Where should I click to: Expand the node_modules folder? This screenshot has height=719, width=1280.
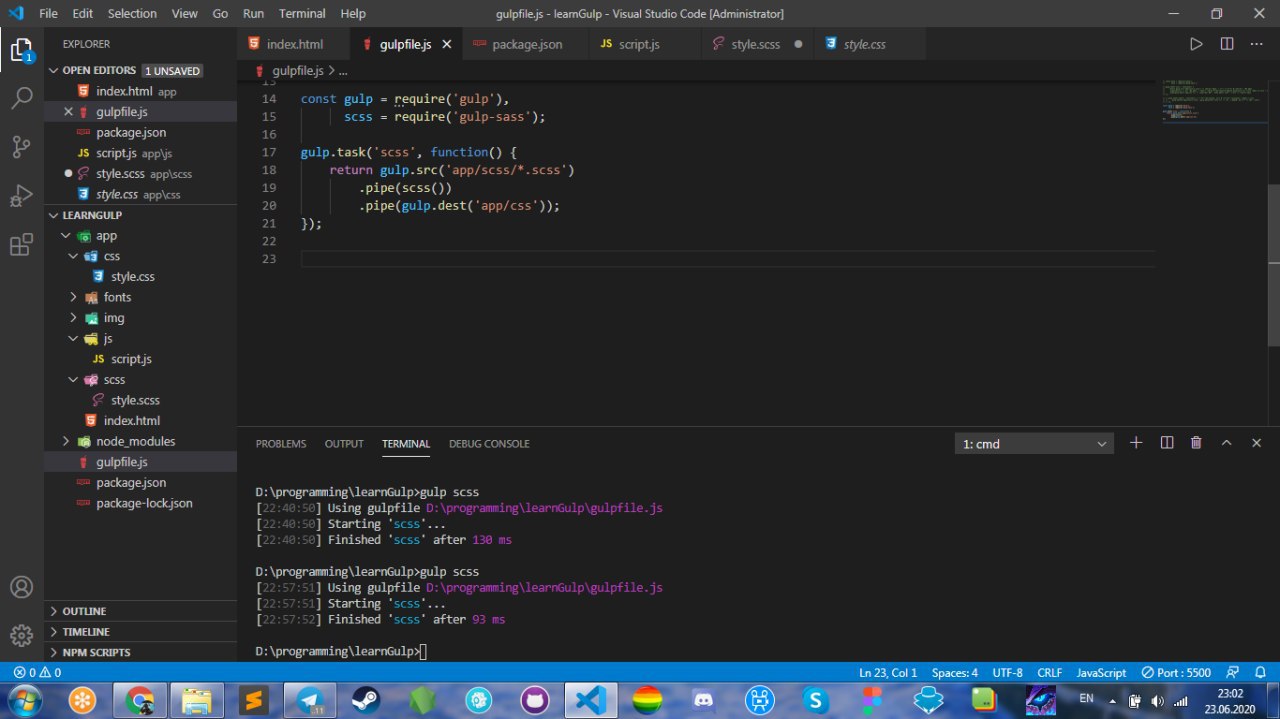pos(66,441)
